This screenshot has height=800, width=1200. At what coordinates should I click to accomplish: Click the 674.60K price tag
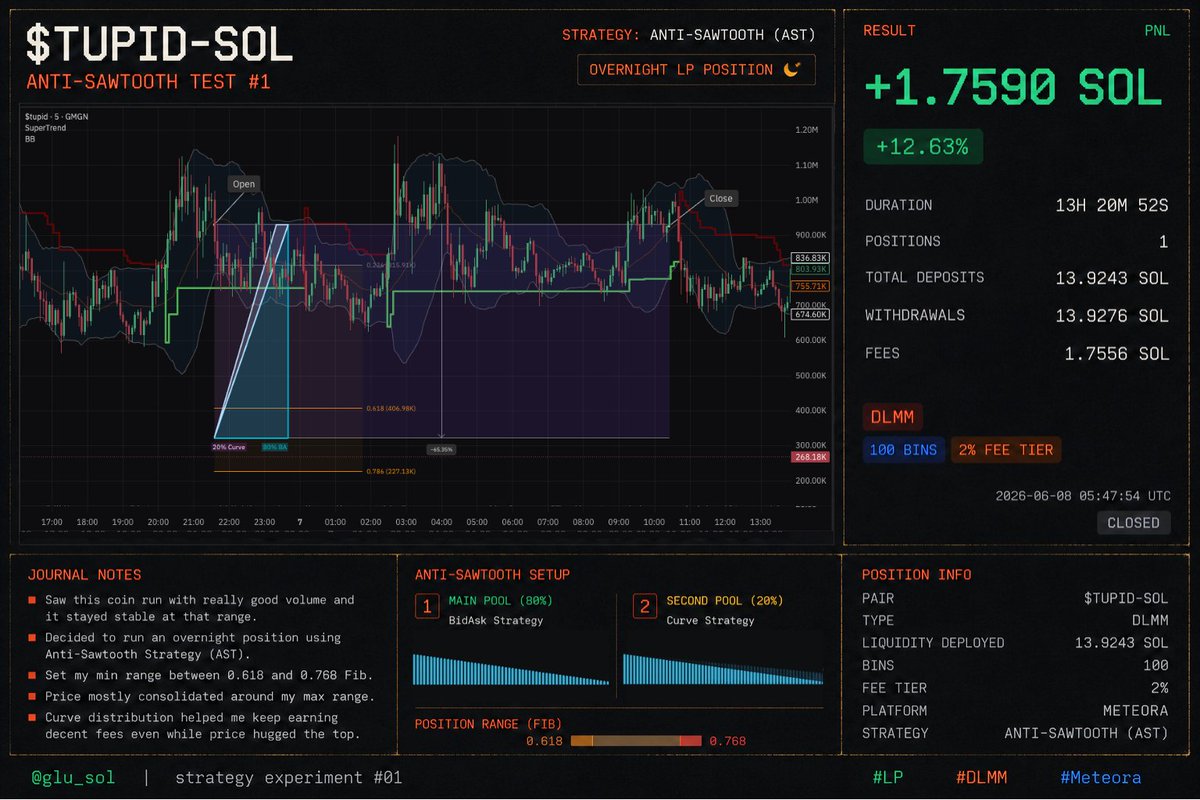click(x=810, y=314)
